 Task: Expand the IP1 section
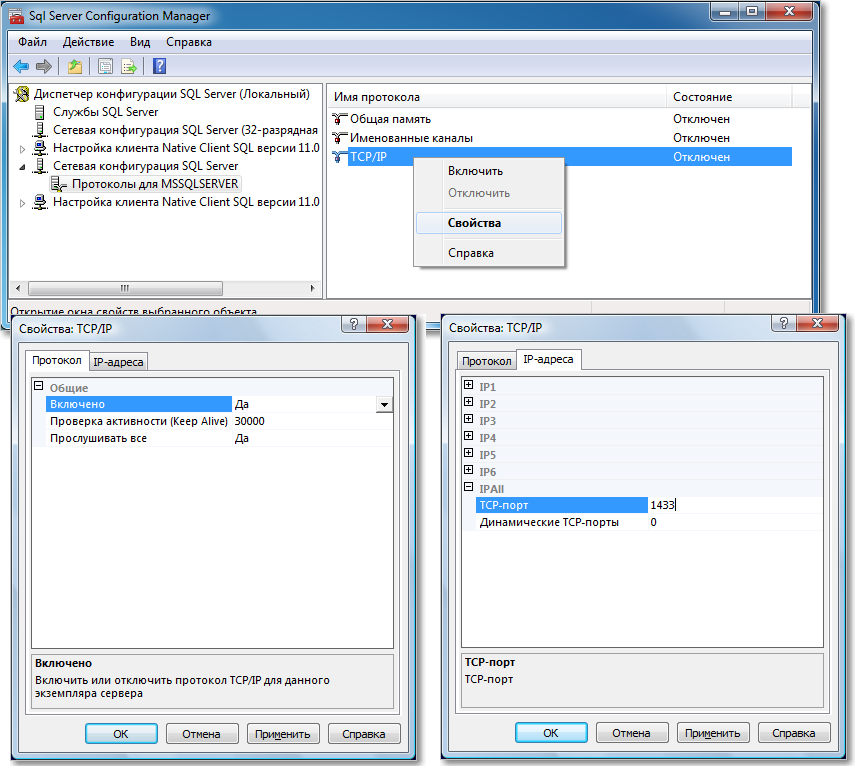(468, 385)
